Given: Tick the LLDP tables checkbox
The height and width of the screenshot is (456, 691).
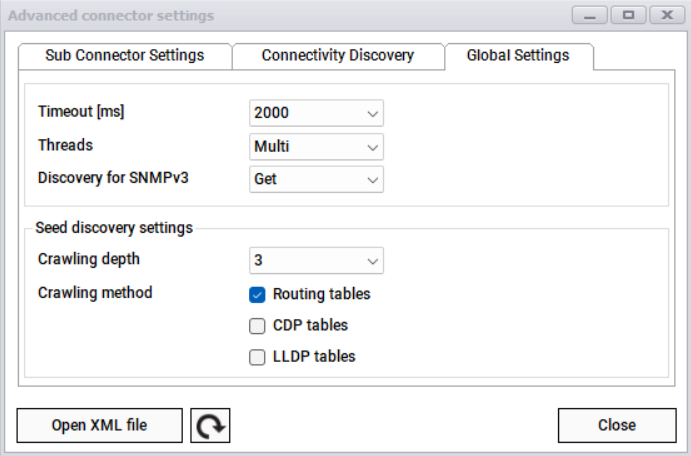Looking at the screenshot, I should click(x=257, y=356).
